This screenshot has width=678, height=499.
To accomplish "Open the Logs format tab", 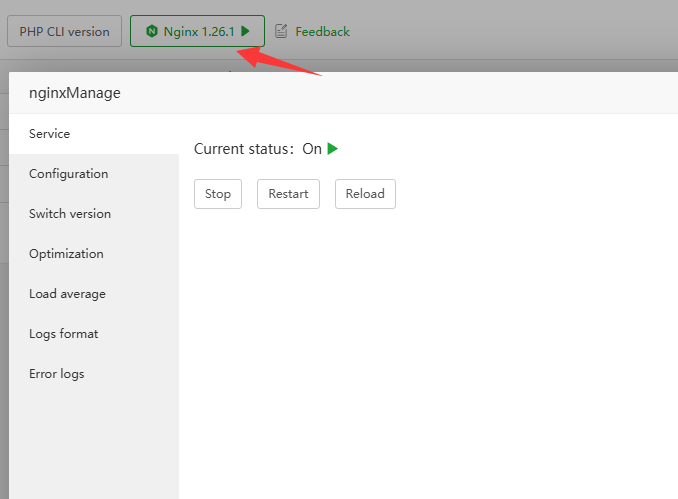I will tap(63, 334).
